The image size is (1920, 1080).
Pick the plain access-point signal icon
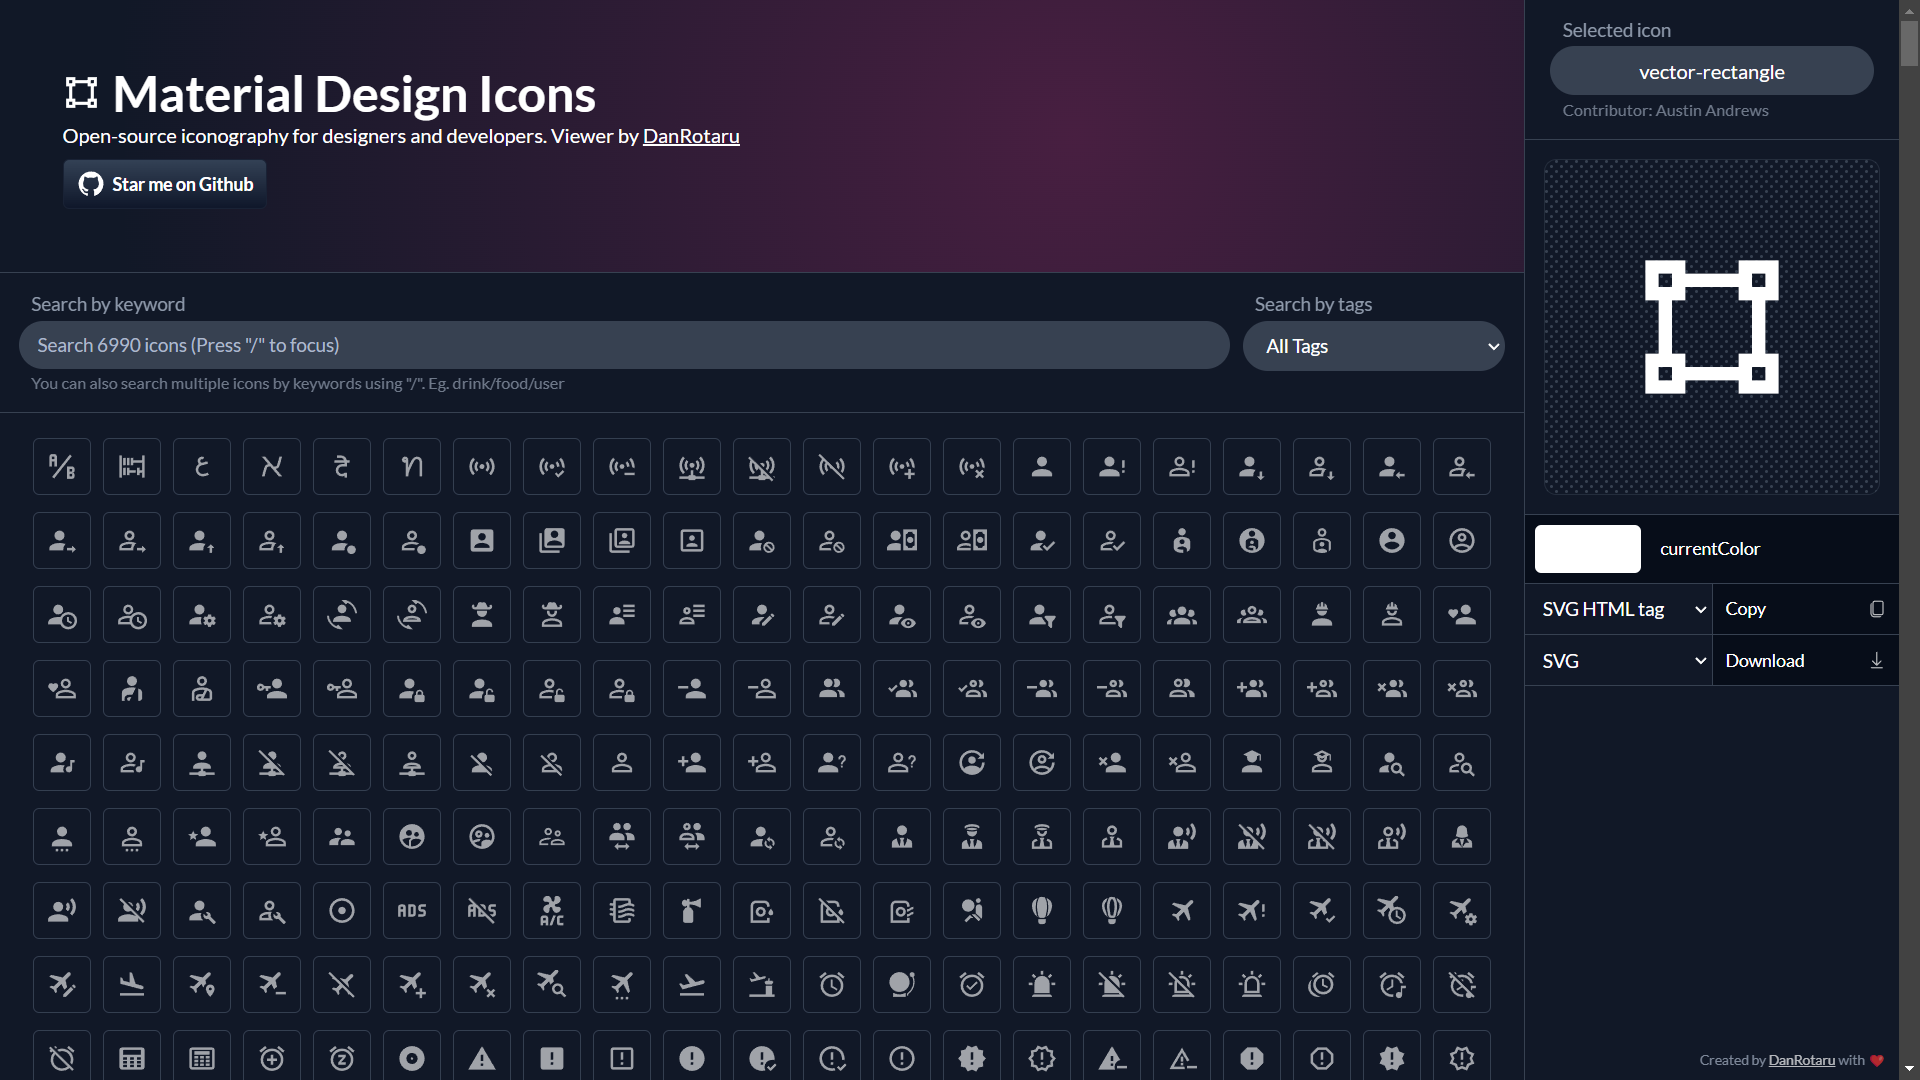tap(482, 466)
